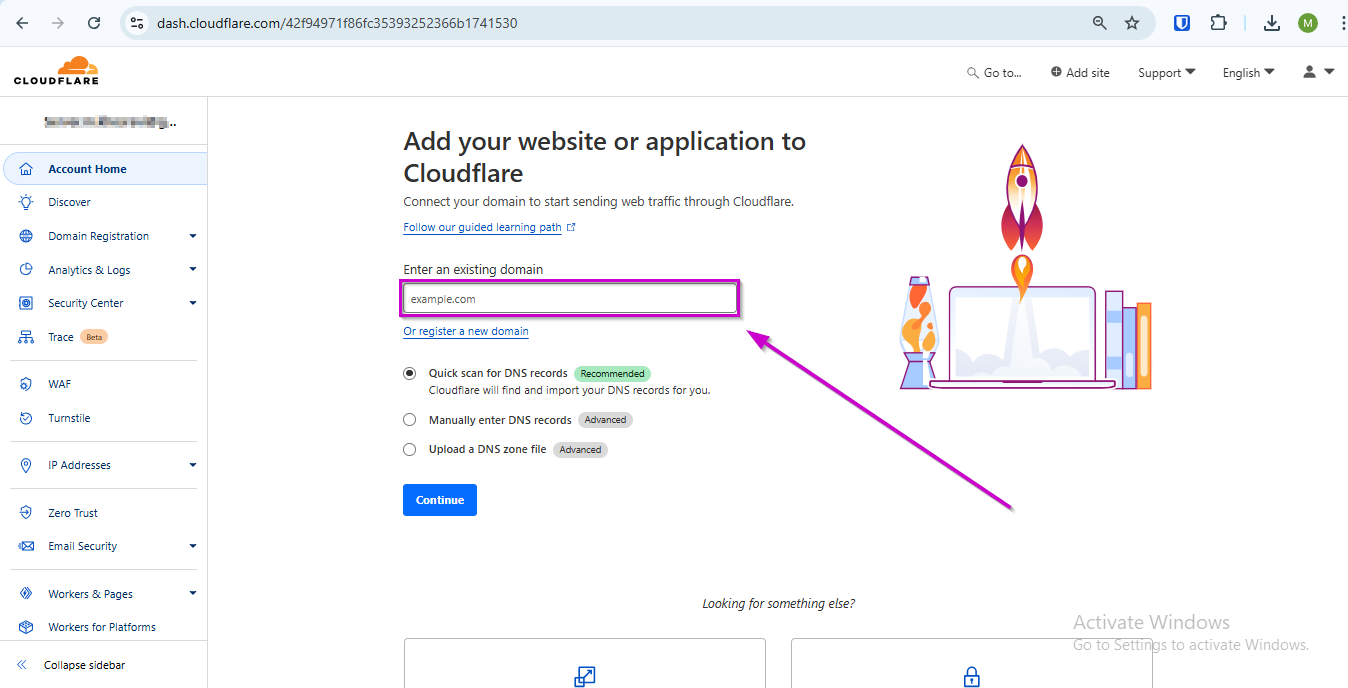1348x688 pixels.
Task: Open the user account dropdown
Action: pyautogui.click(x=1319, y=72)
